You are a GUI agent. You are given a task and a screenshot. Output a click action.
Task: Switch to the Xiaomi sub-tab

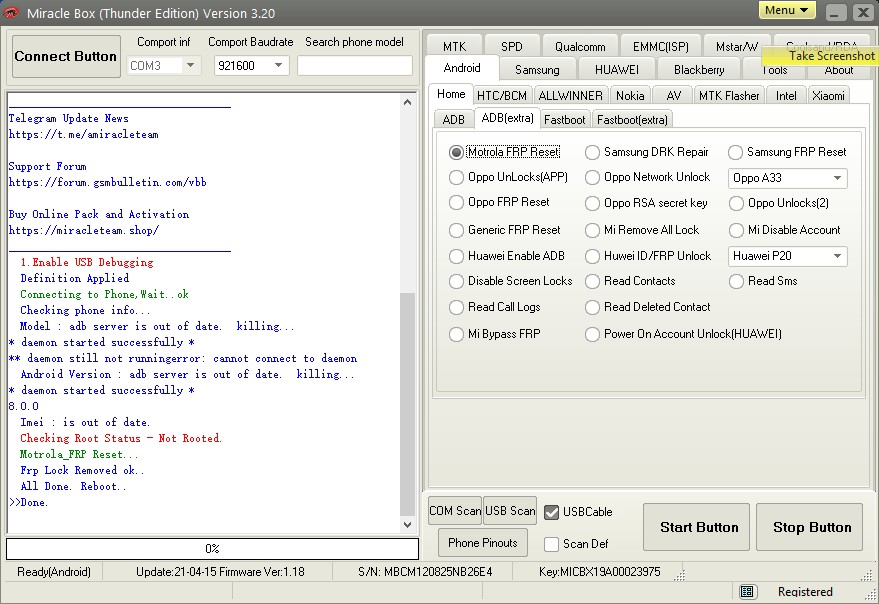click(x=828, y=95)
